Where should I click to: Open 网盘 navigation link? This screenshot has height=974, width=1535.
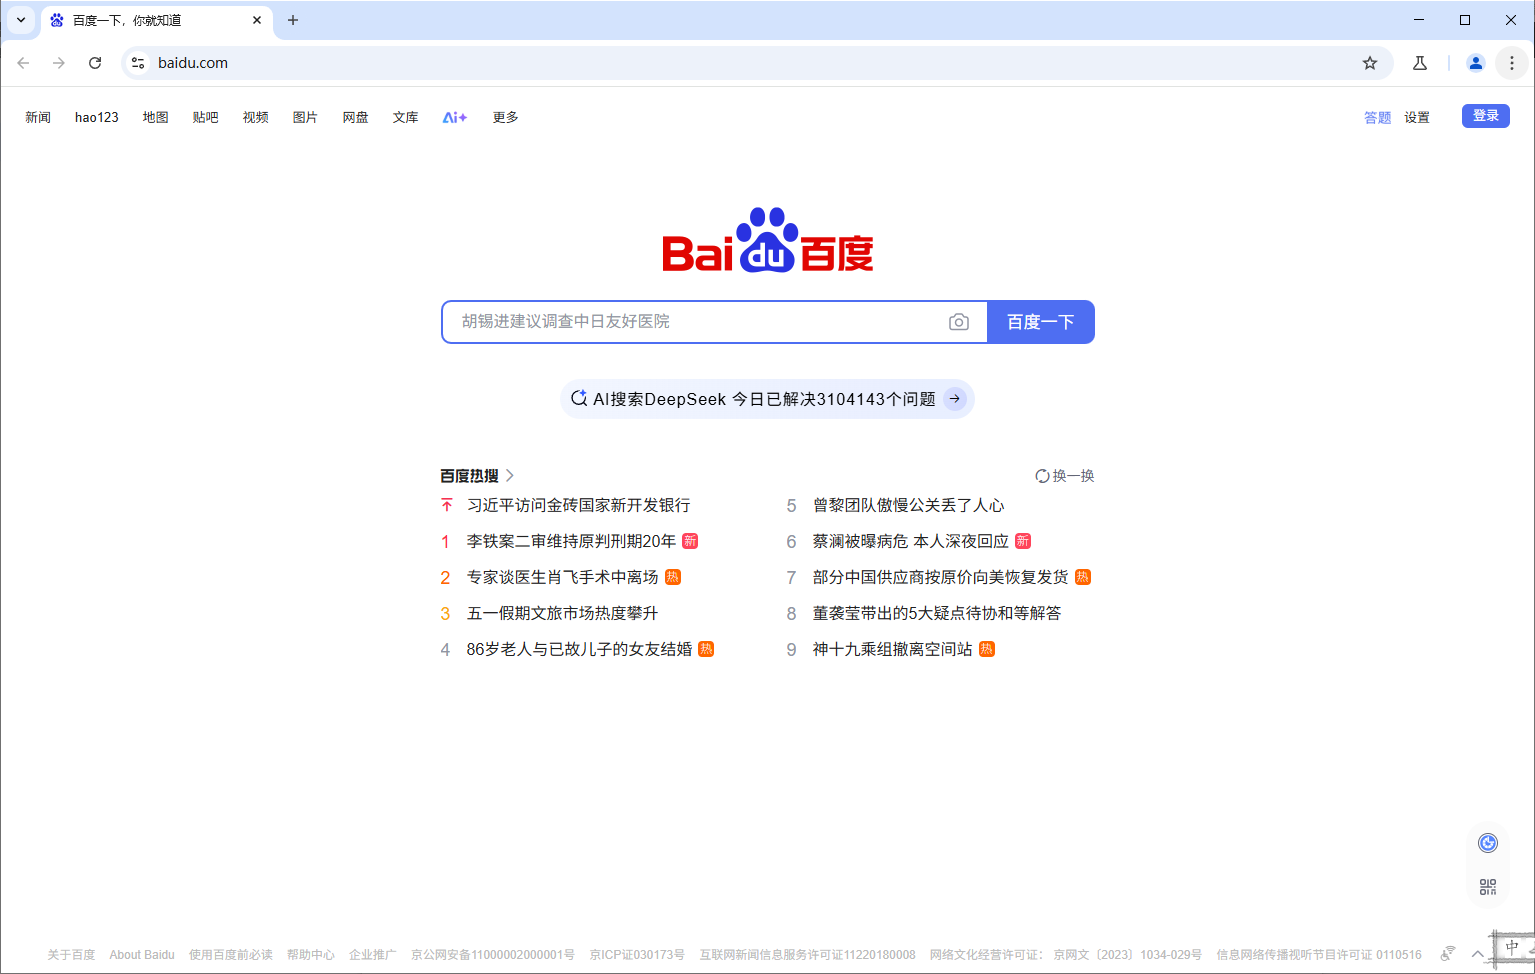[x=355, y=117]
